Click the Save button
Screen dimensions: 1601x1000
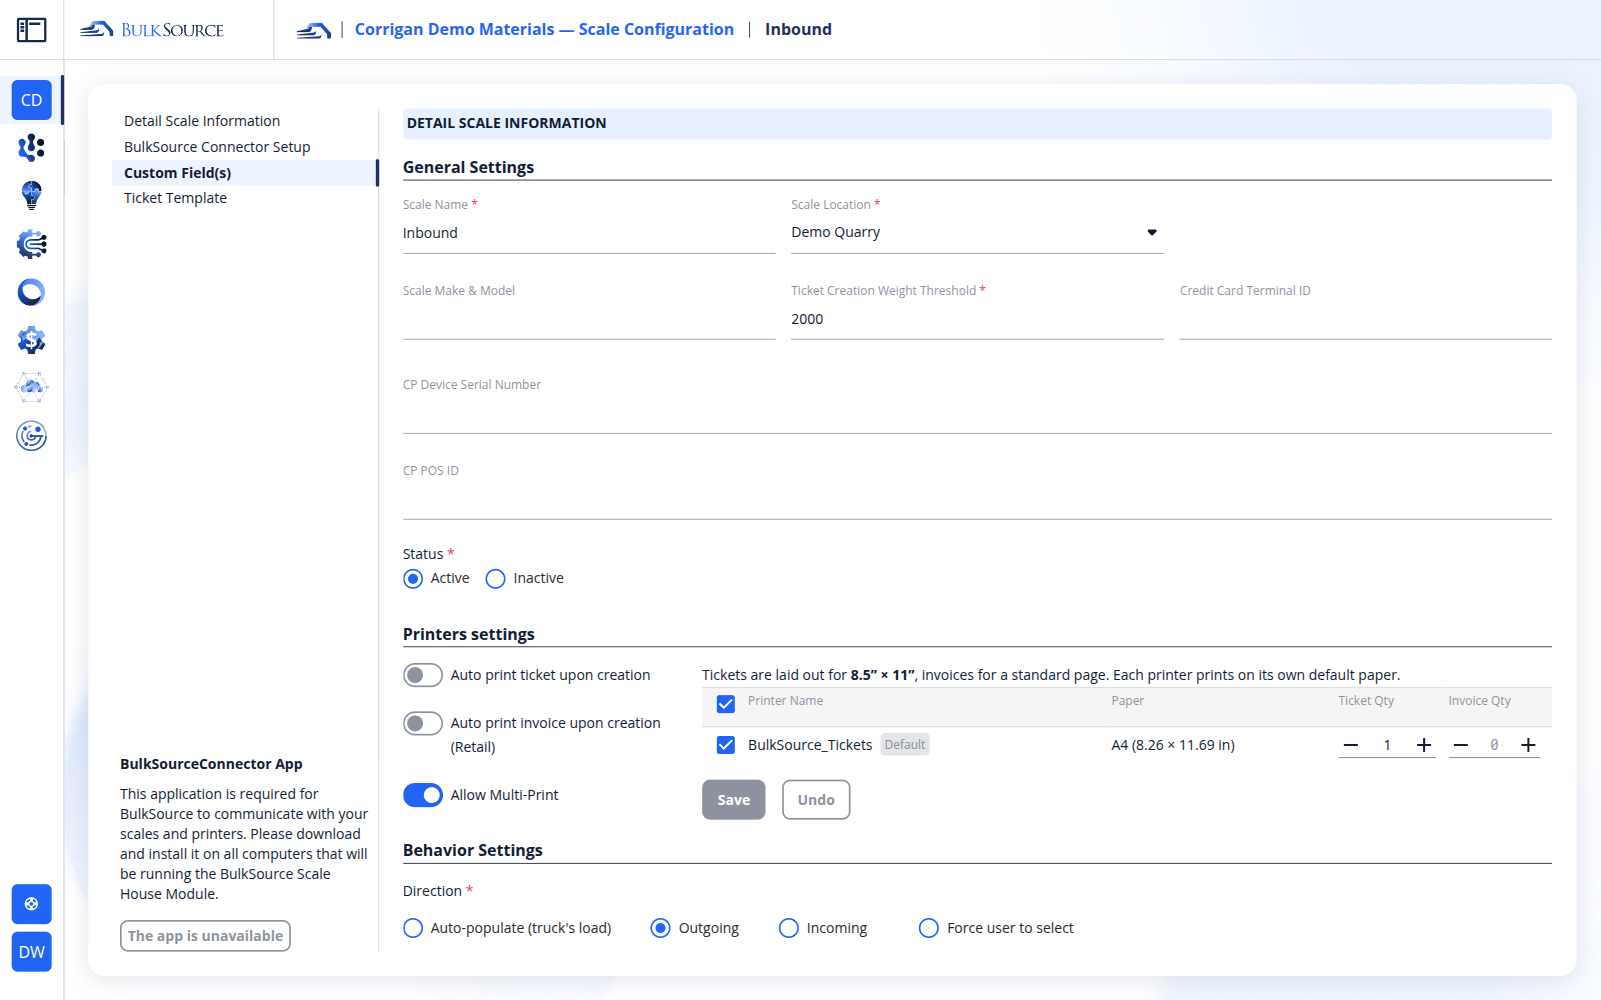click(734, 800)
